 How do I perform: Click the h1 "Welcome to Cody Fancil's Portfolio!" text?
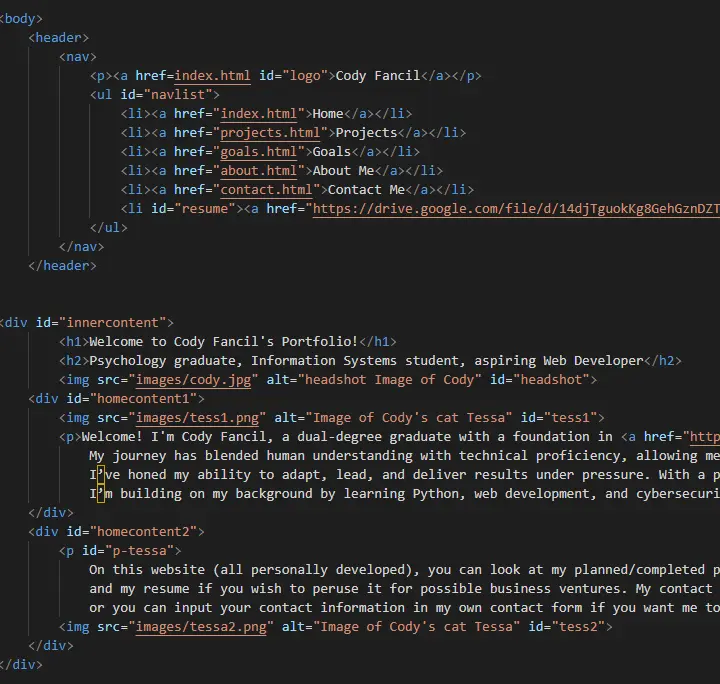point(224,342)
